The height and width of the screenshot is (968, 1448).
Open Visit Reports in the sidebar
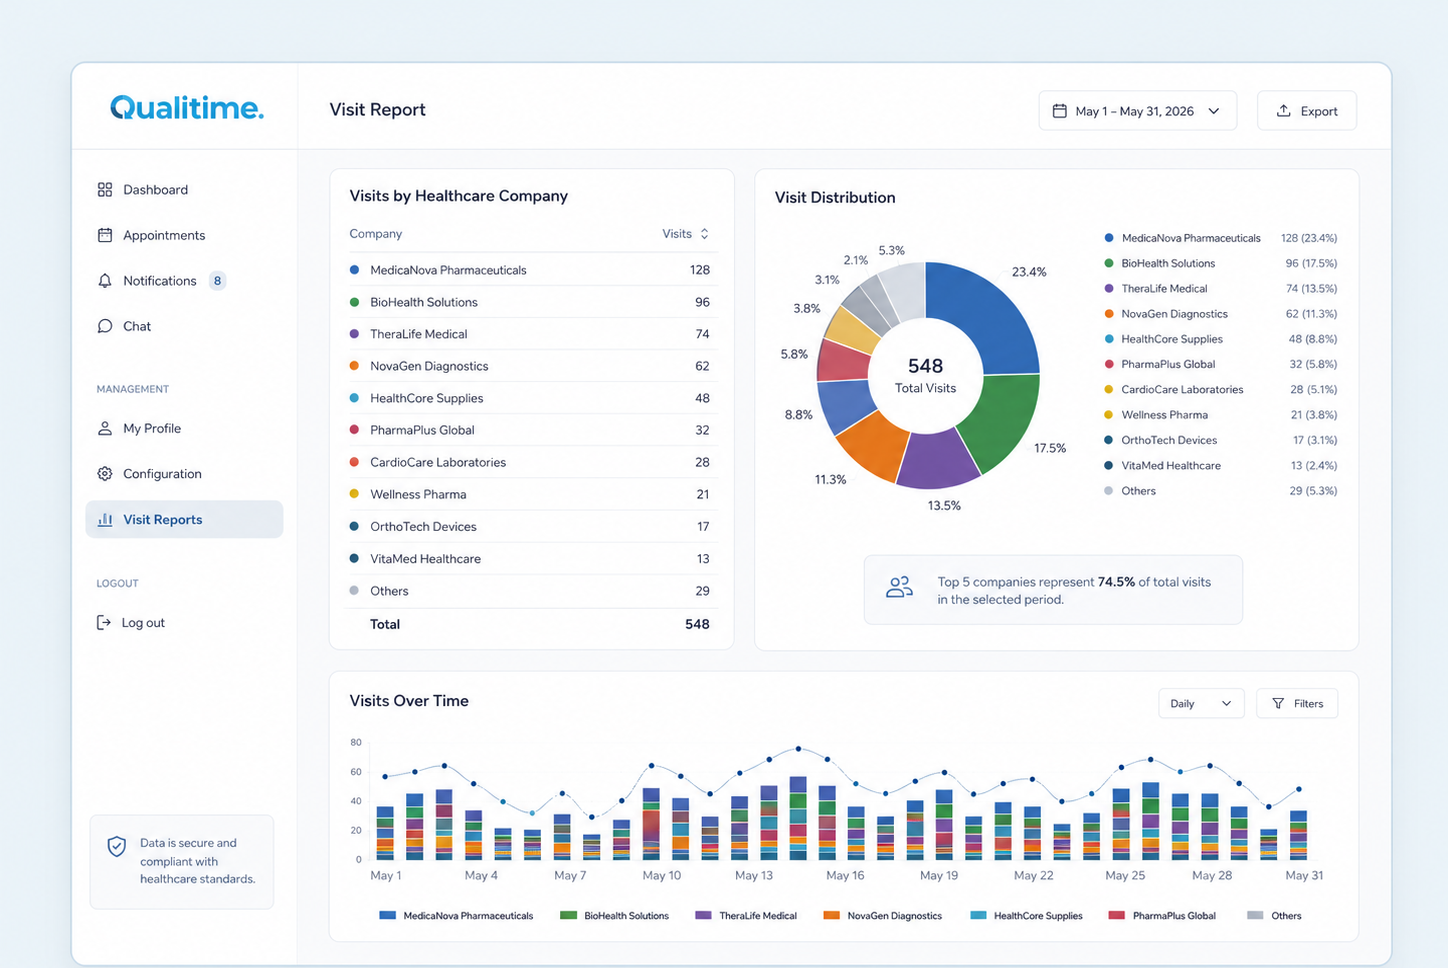click(184, 519)
